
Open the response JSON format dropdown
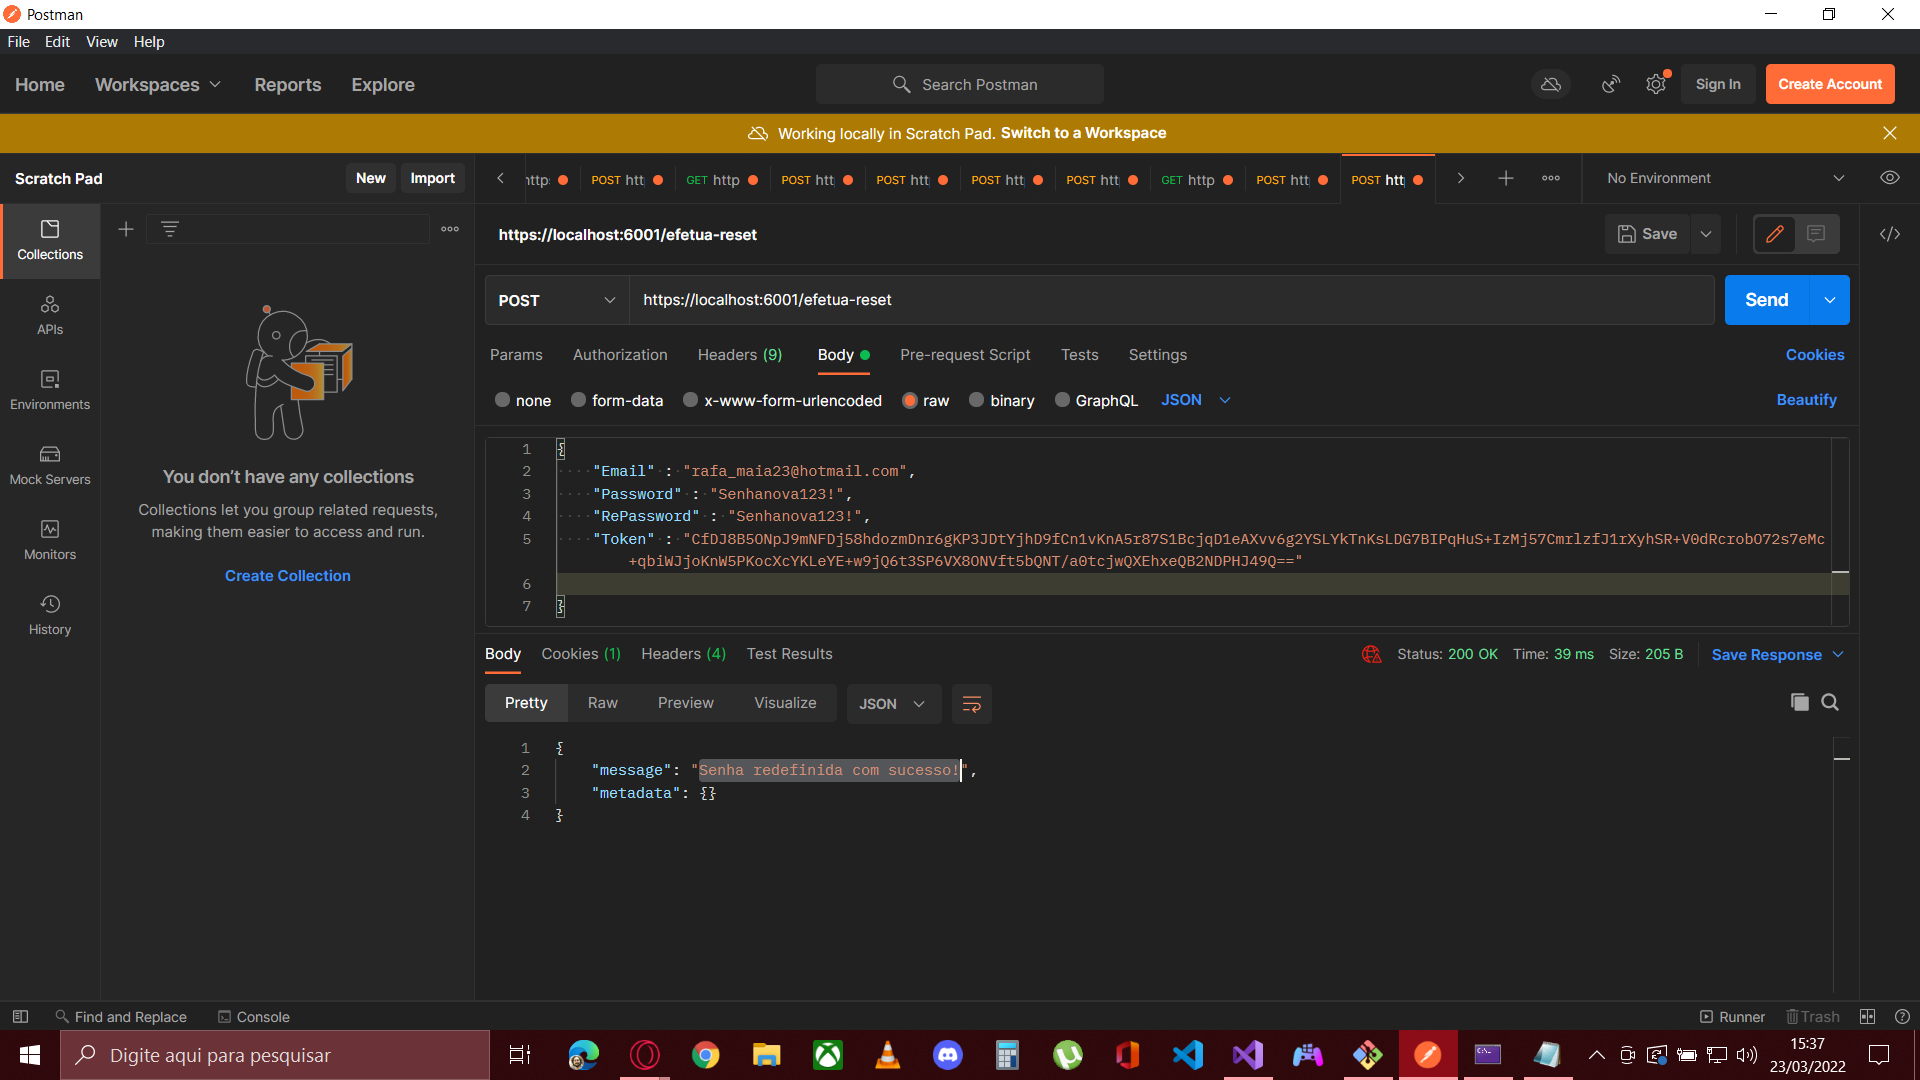tap(893, 704)
